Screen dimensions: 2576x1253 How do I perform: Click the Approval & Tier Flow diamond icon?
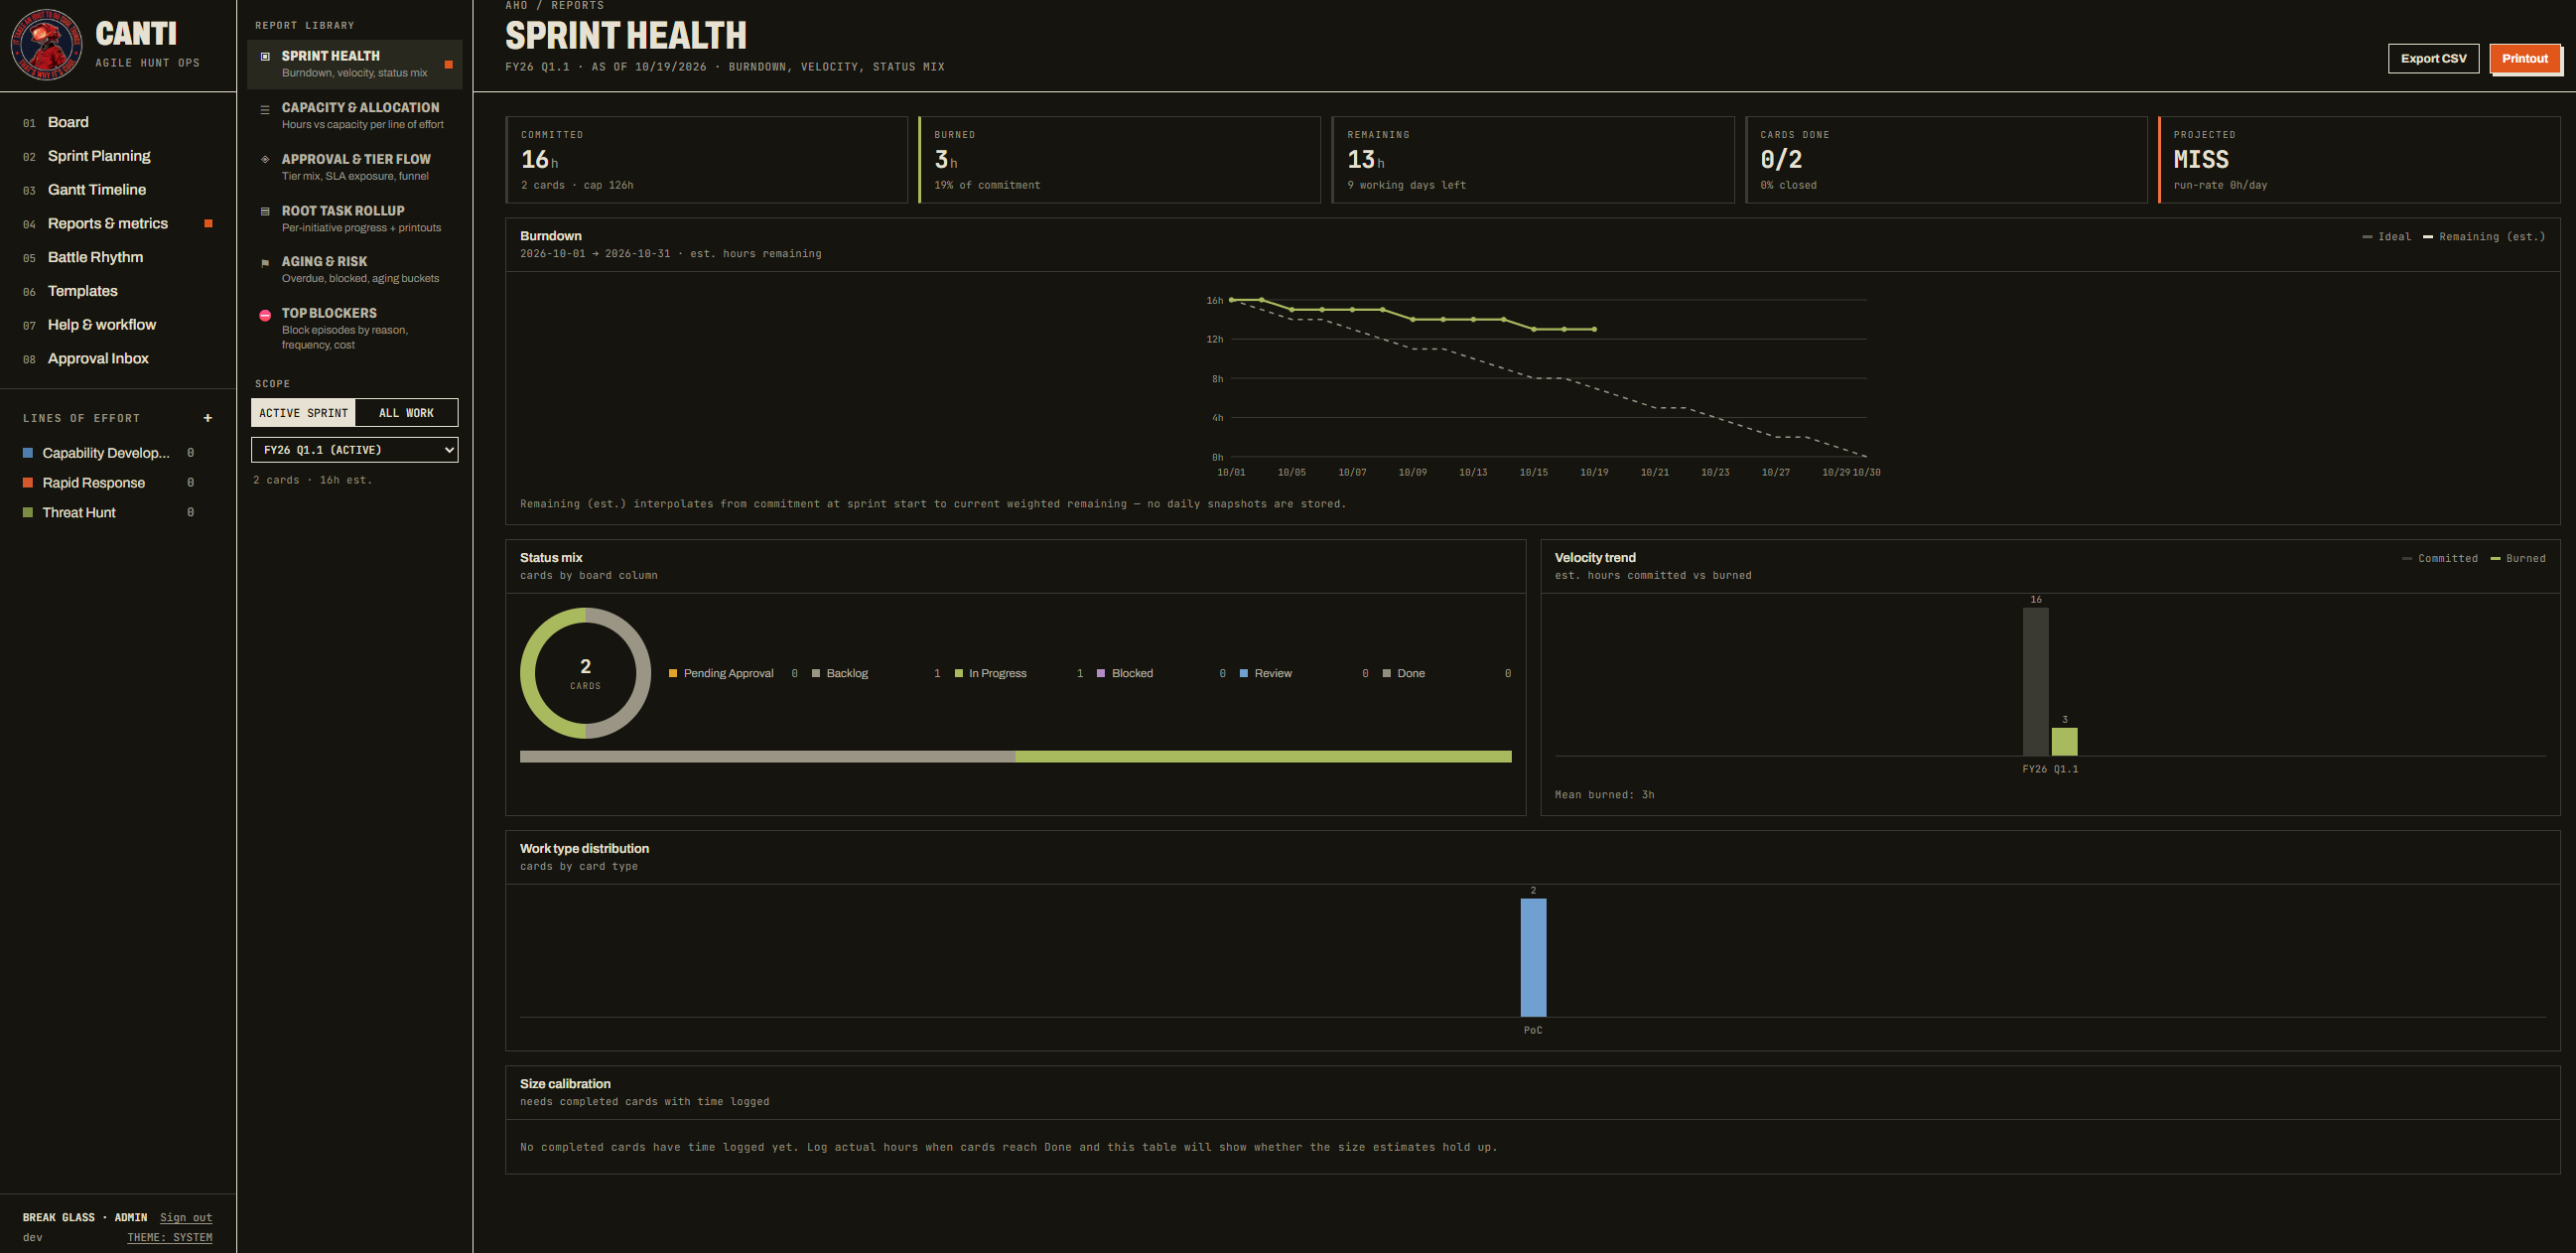(x=265, y=159)
